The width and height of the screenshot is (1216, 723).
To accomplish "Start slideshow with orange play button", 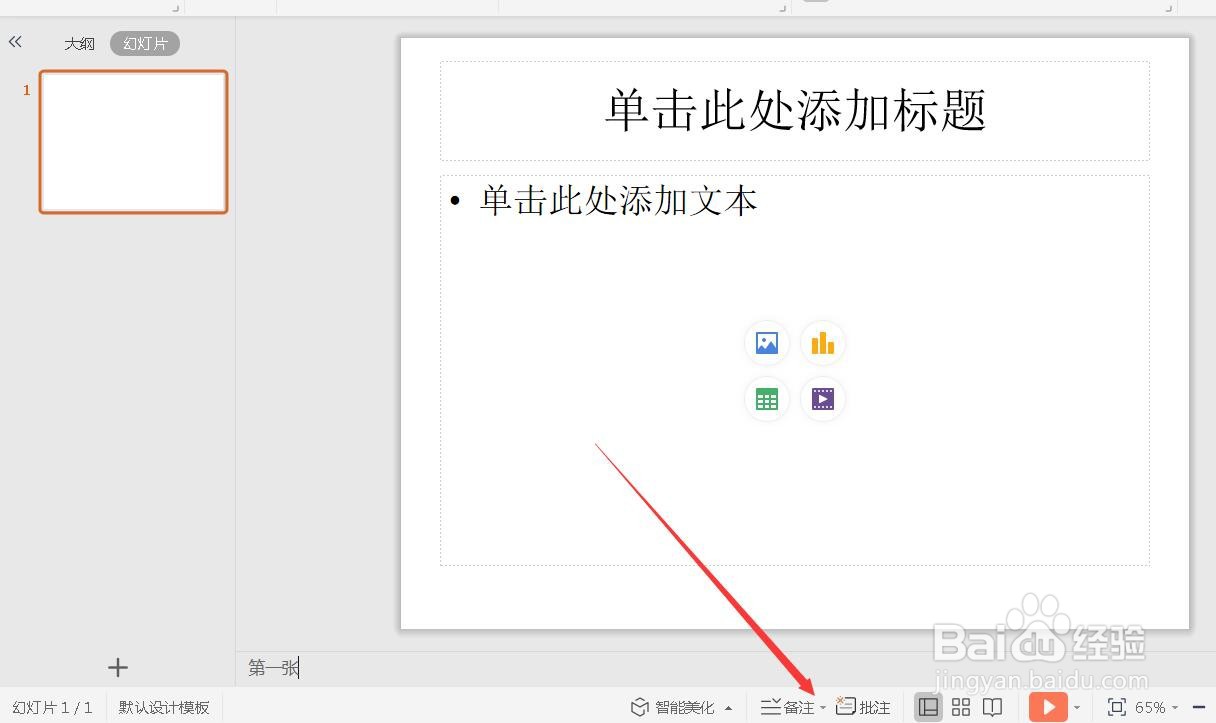I will click(x=1048, y=707).
